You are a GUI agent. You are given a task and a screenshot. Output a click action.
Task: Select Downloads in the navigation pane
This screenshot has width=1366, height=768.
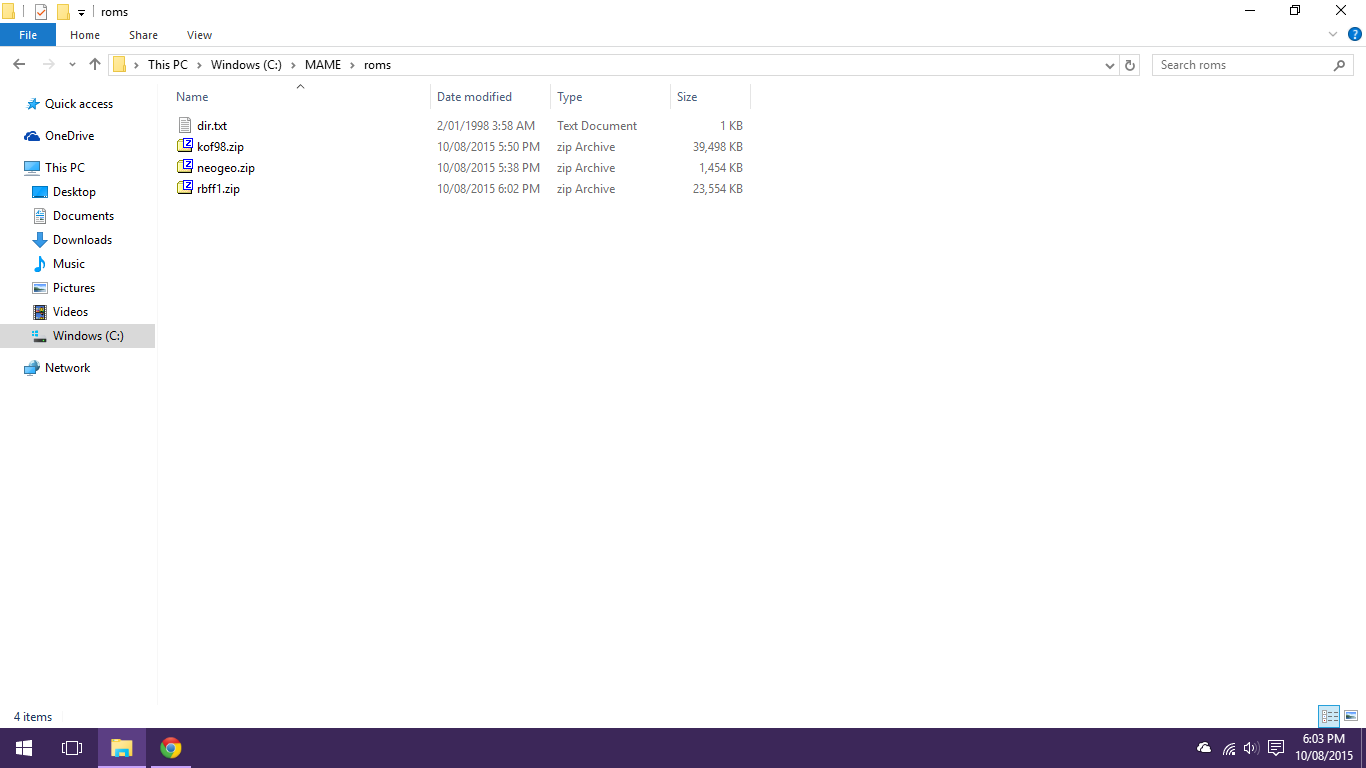click(82, 240)
